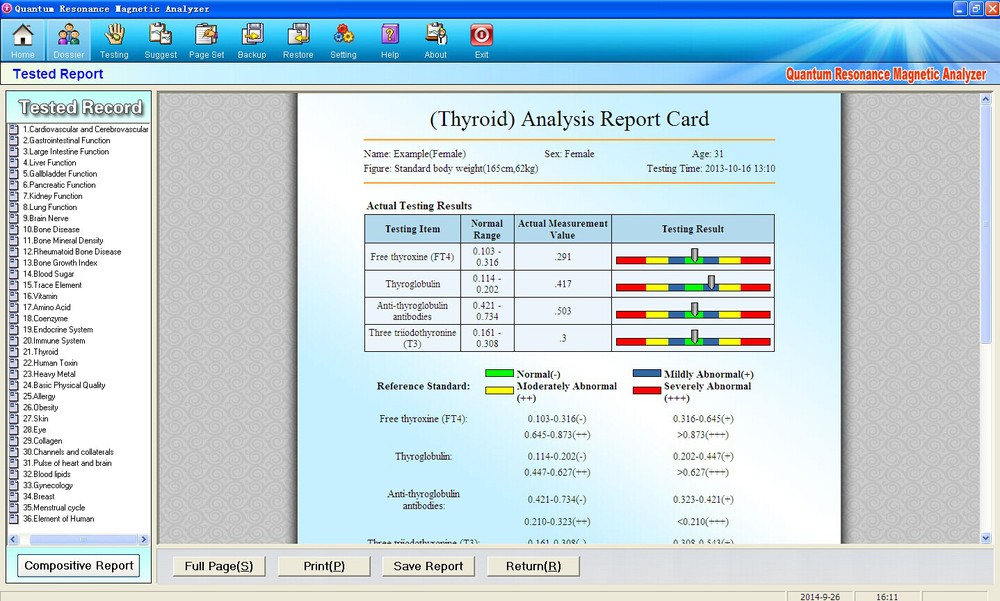Click Testing Time 2013-10-16 13:10 text
The height and width of the screenshot is (601, 1000).
[x=711, y=169]
